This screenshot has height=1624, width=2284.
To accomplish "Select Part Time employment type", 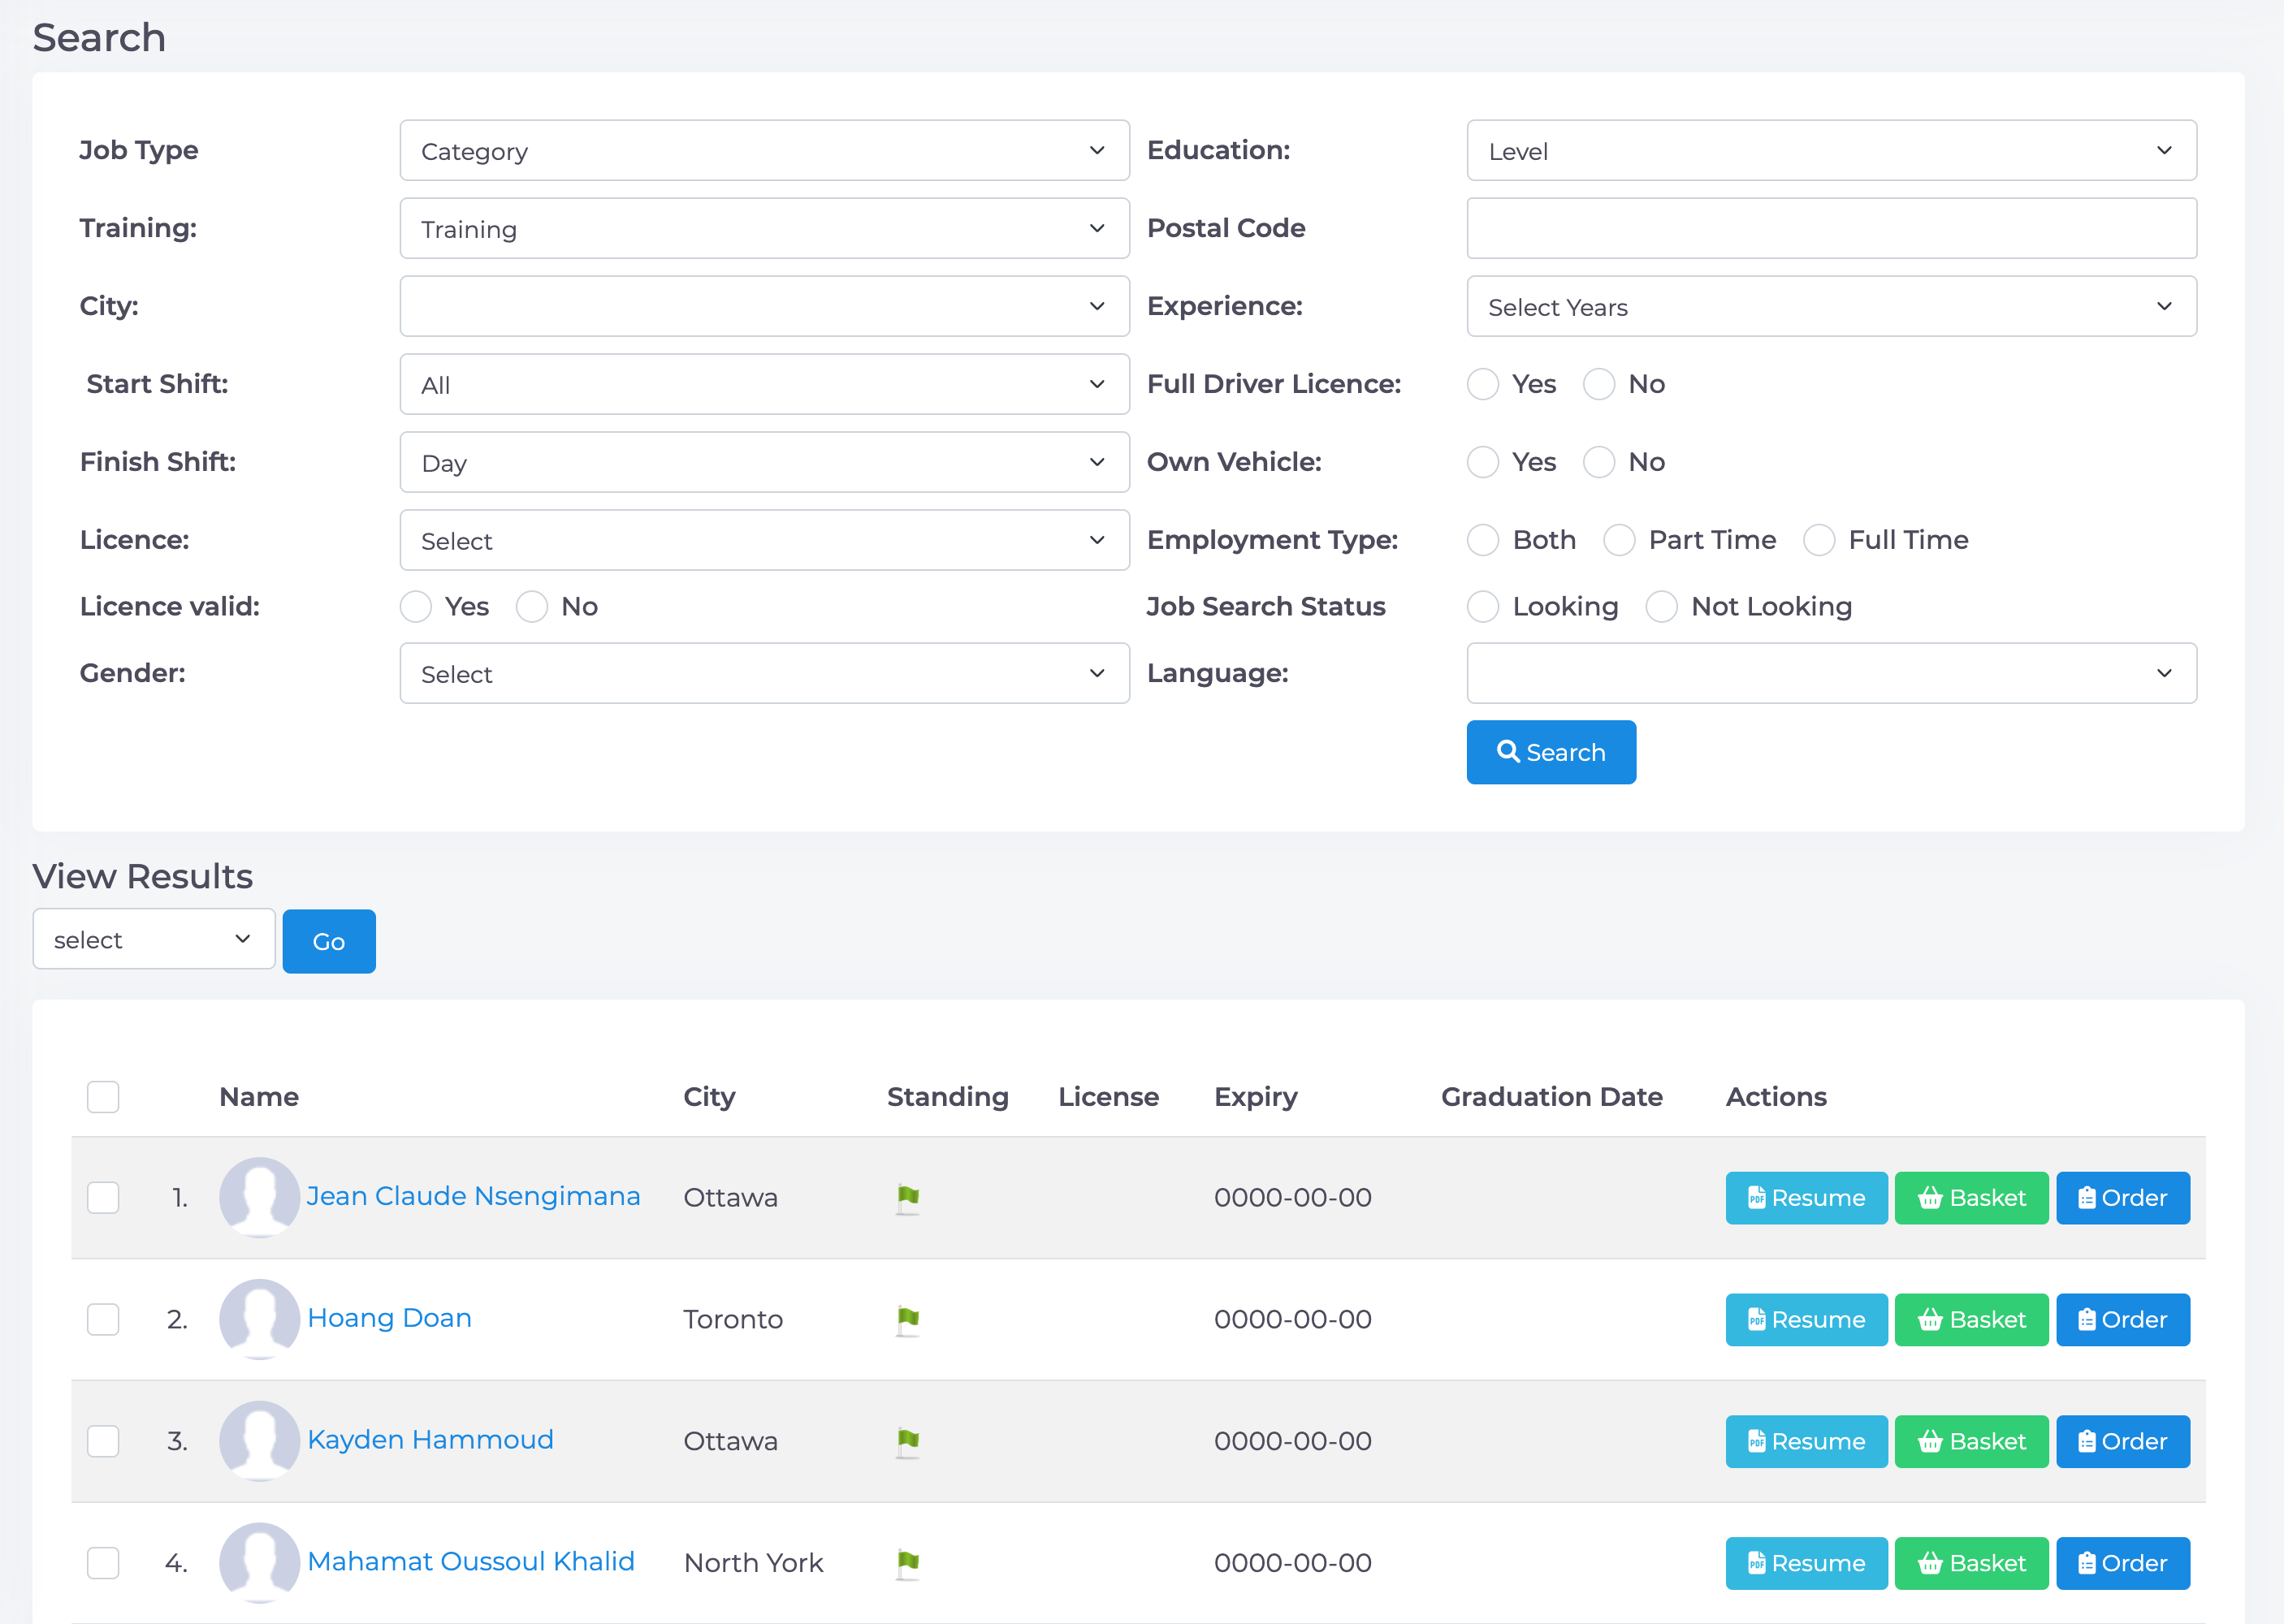I will pos(1619,540).
